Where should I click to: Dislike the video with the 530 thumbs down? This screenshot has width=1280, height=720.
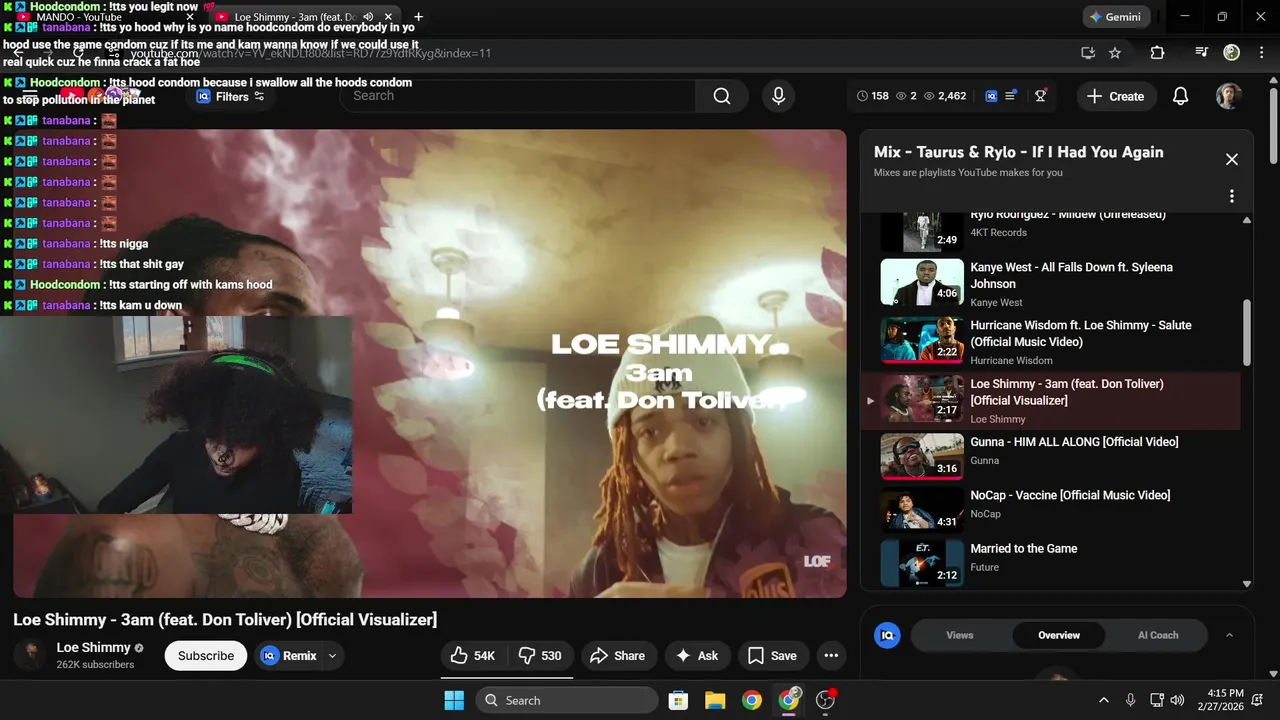click(540, 656)
